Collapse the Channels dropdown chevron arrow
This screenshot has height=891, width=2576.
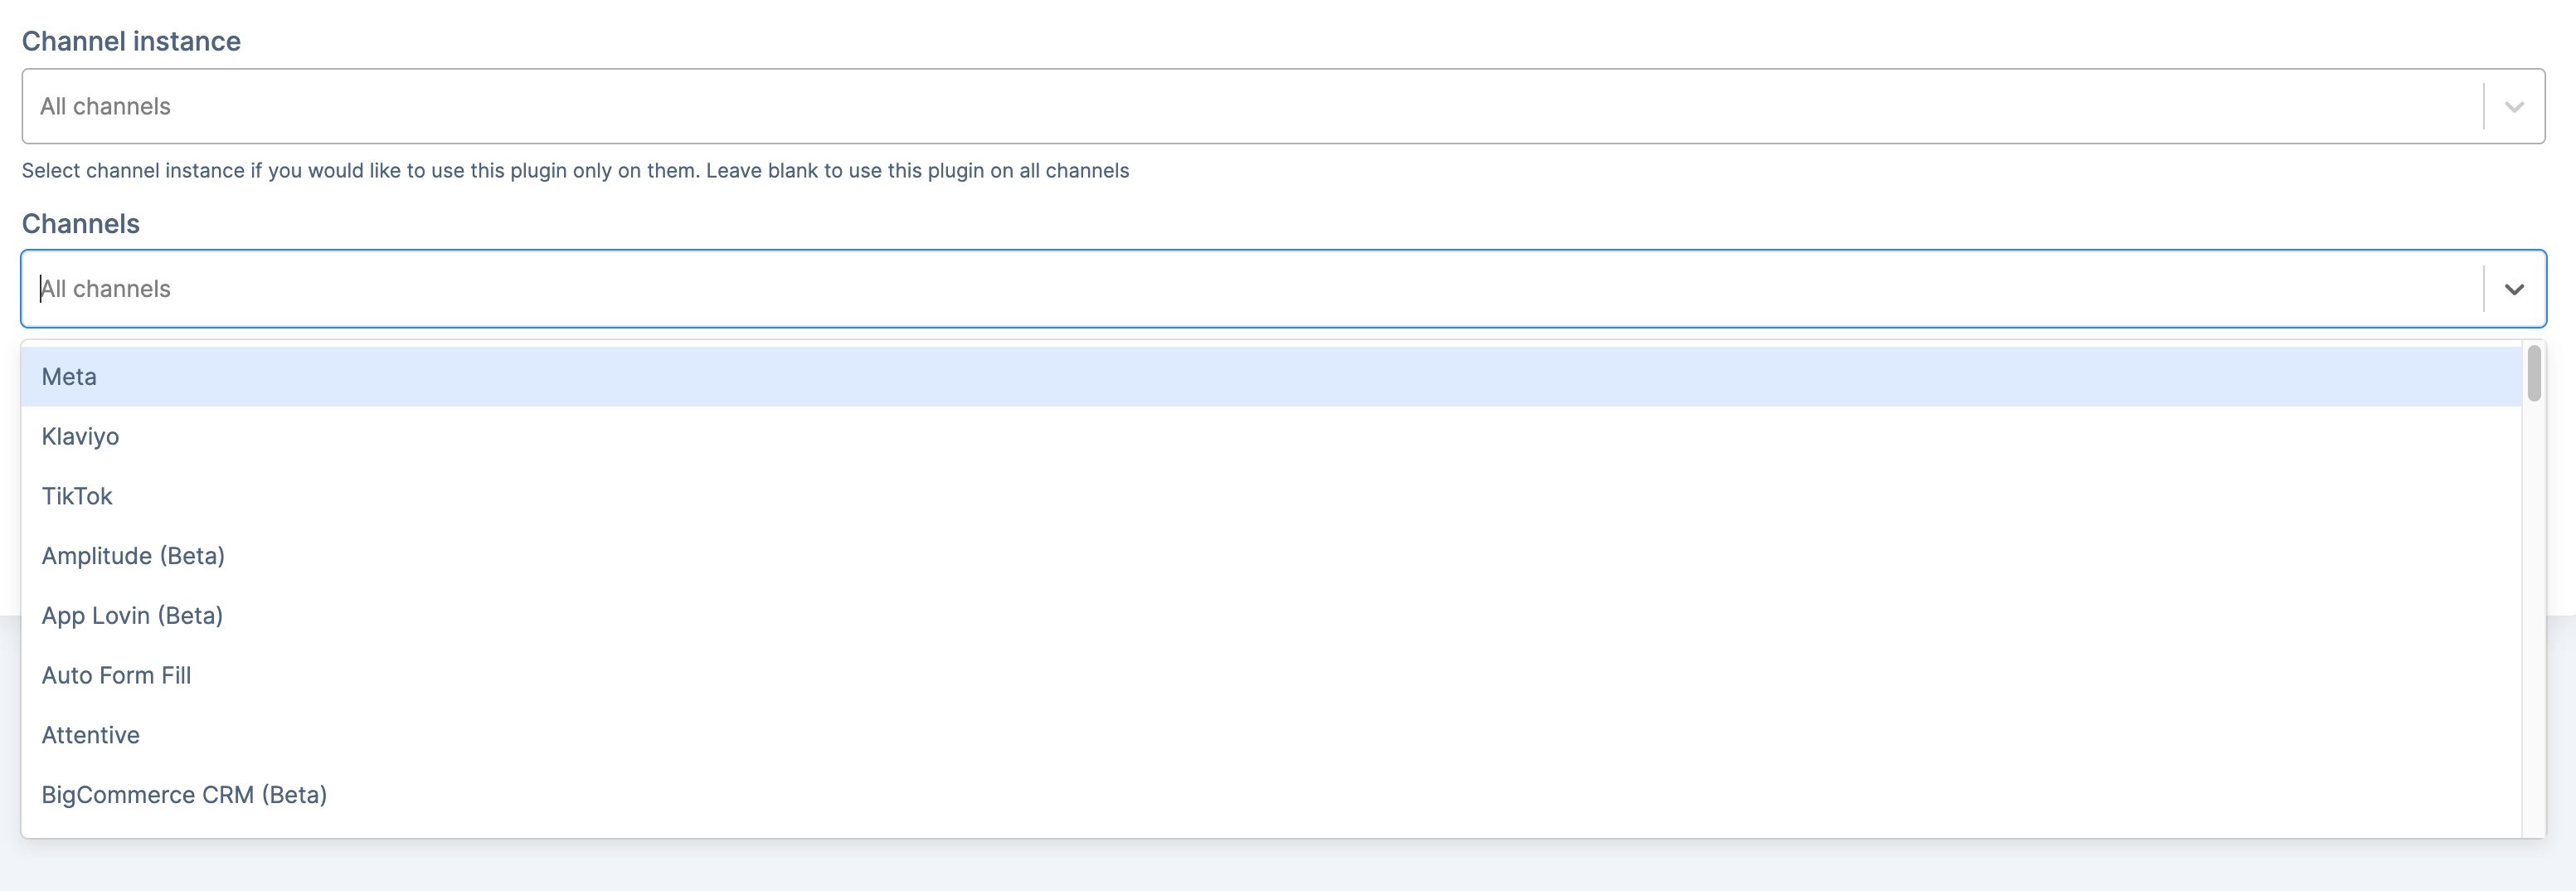tap(2514, 289)
